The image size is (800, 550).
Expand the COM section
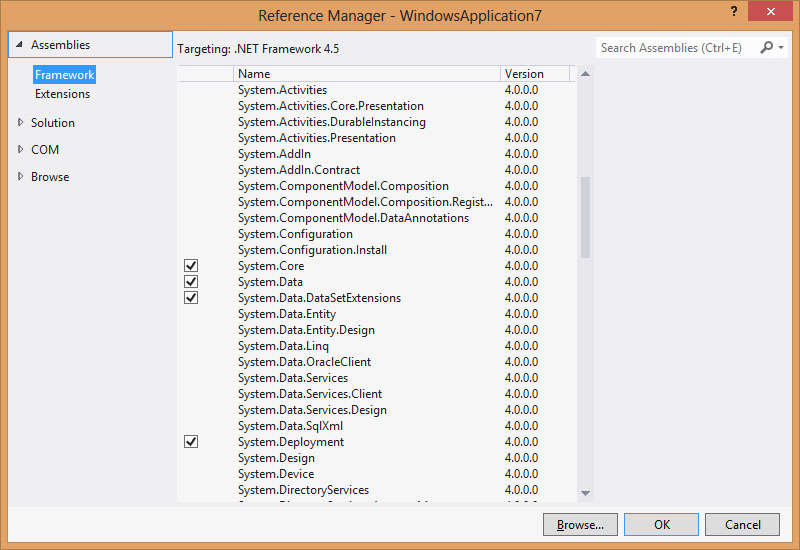coord(20,149)
